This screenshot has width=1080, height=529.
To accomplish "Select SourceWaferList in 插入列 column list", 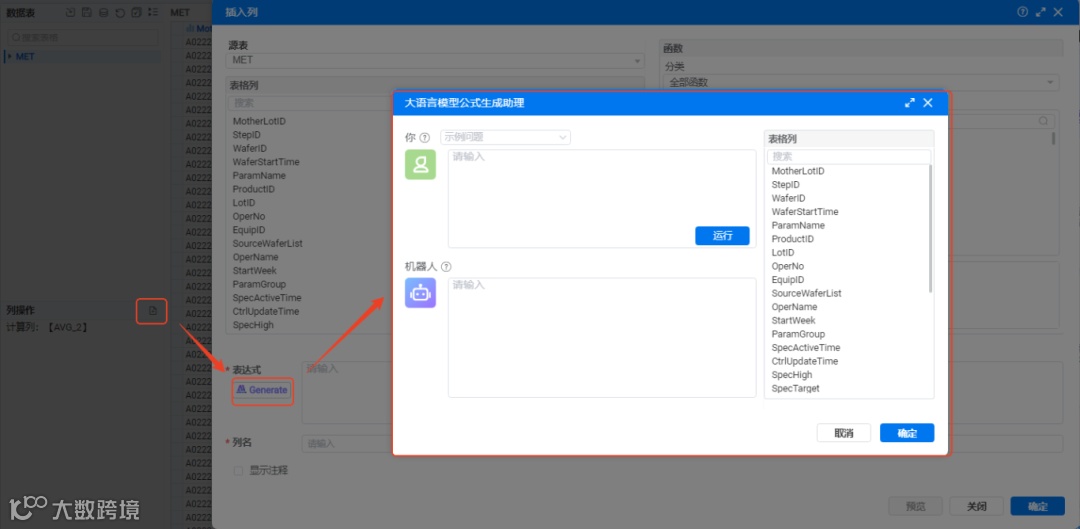I will tap(267, 243).
